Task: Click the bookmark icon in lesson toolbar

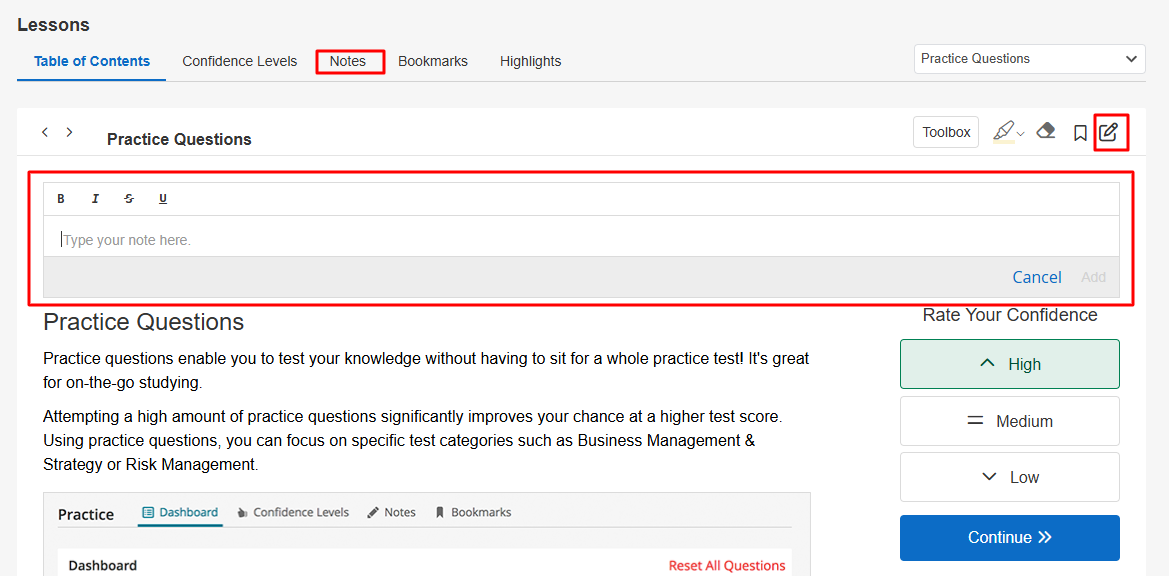Action: [1080, 133]
